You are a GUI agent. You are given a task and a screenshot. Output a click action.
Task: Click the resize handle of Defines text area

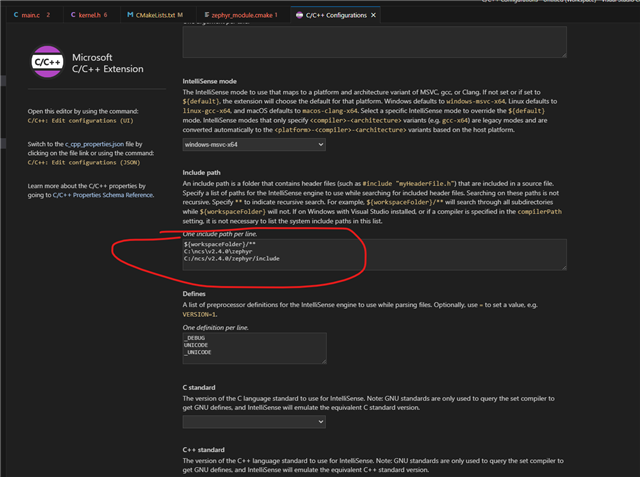(x=324, y=361)
